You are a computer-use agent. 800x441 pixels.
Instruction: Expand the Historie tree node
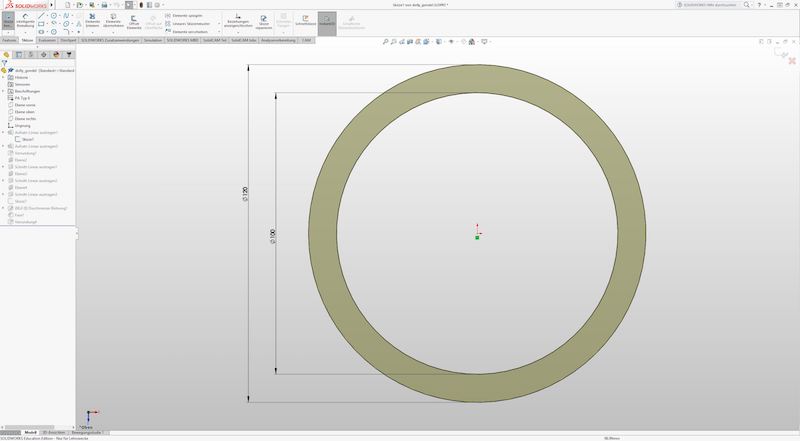pyautogui.click(x=3, y=78)
